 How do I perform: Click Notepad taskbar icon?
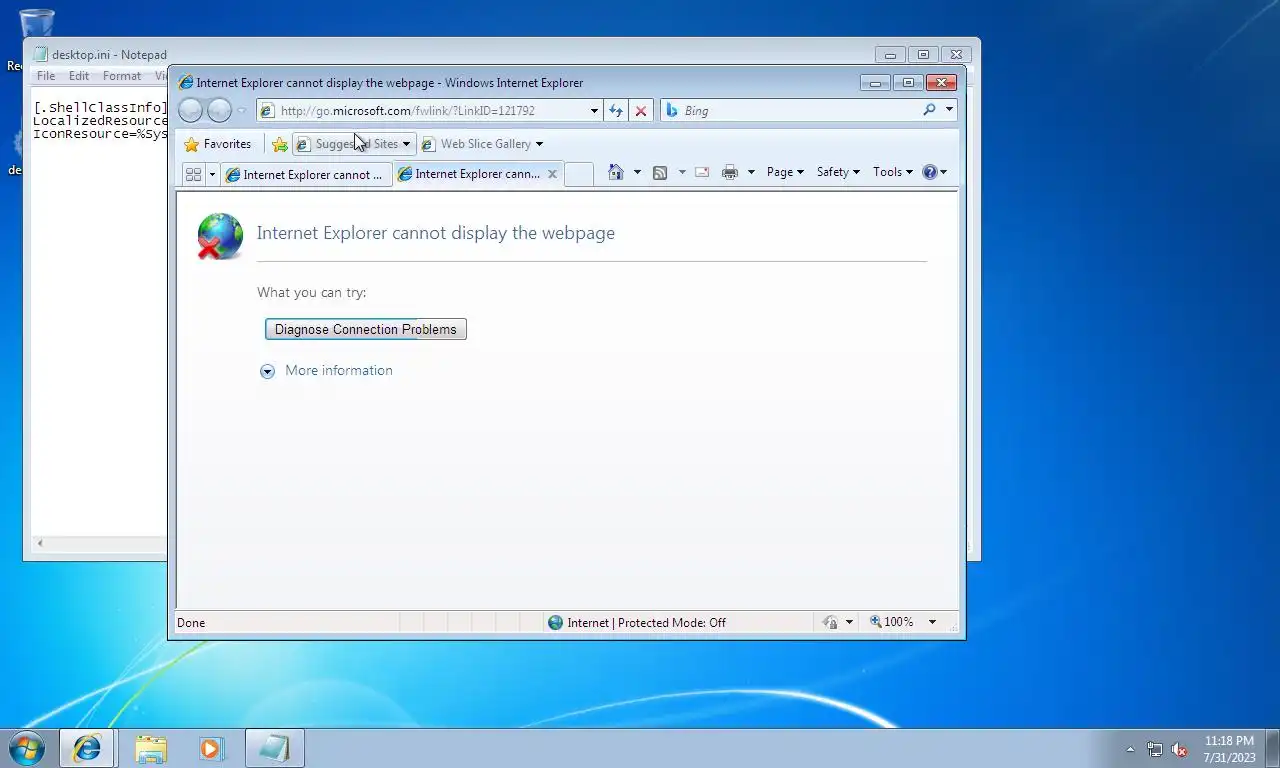click(x=274, y=748)
